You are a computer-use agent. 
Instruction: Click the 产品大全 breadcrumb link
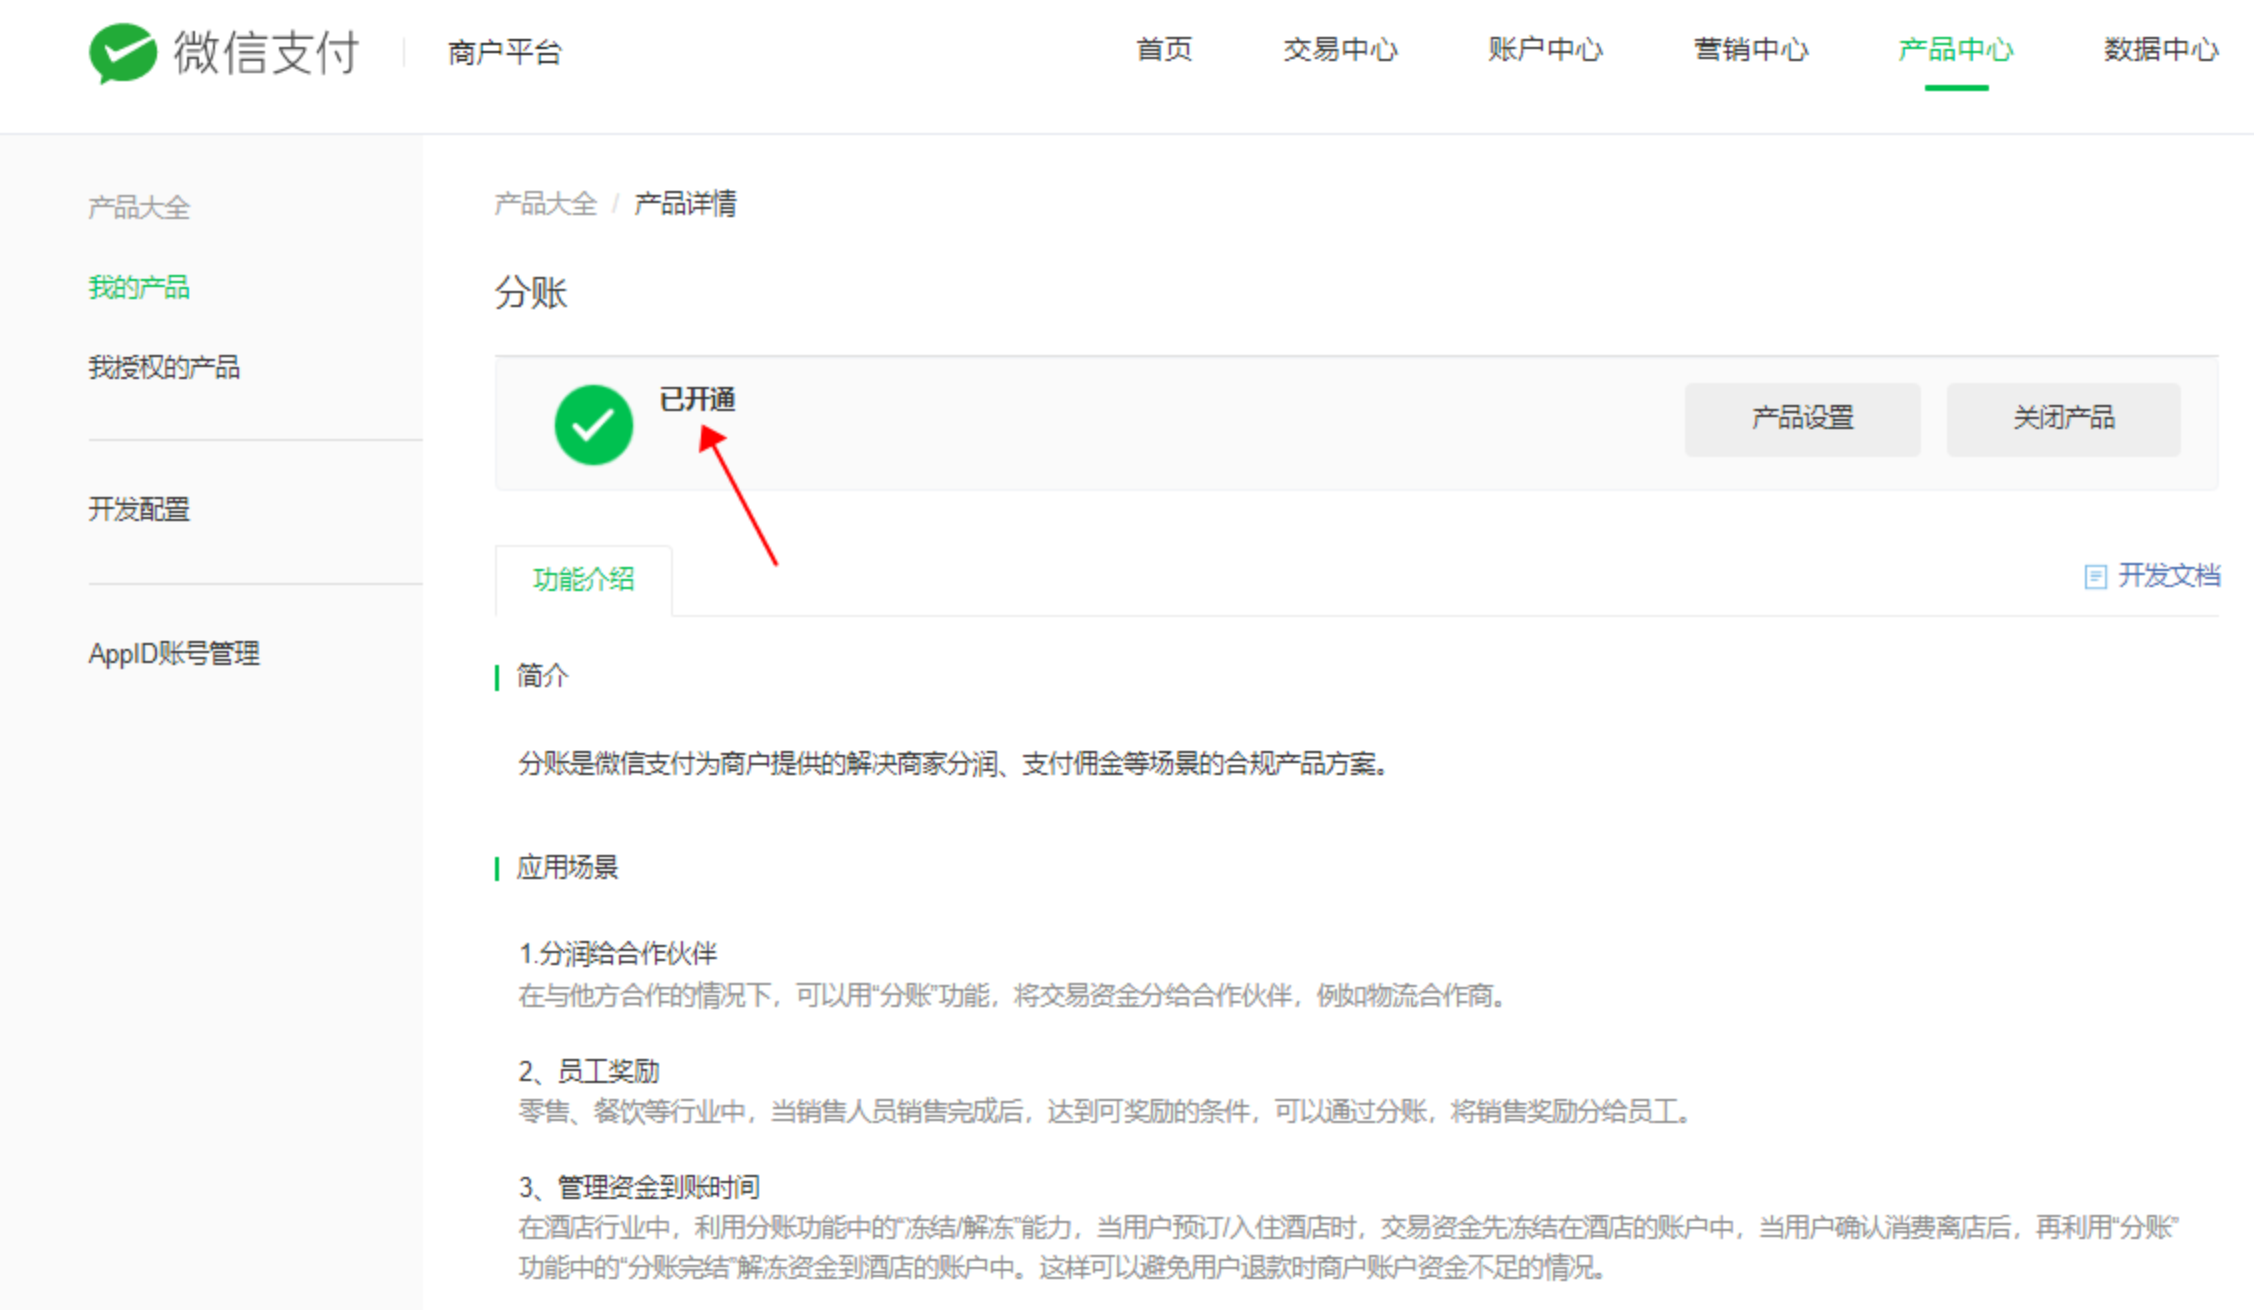click(x=545, y=204)
